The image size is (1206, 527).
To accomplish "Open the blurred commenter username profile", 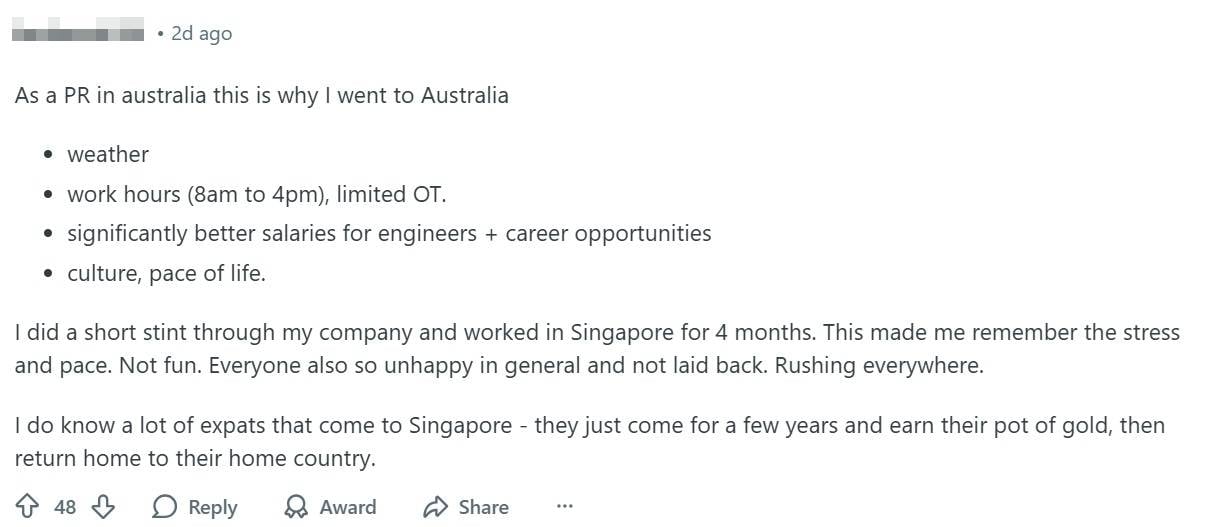I will click(79, 34).
